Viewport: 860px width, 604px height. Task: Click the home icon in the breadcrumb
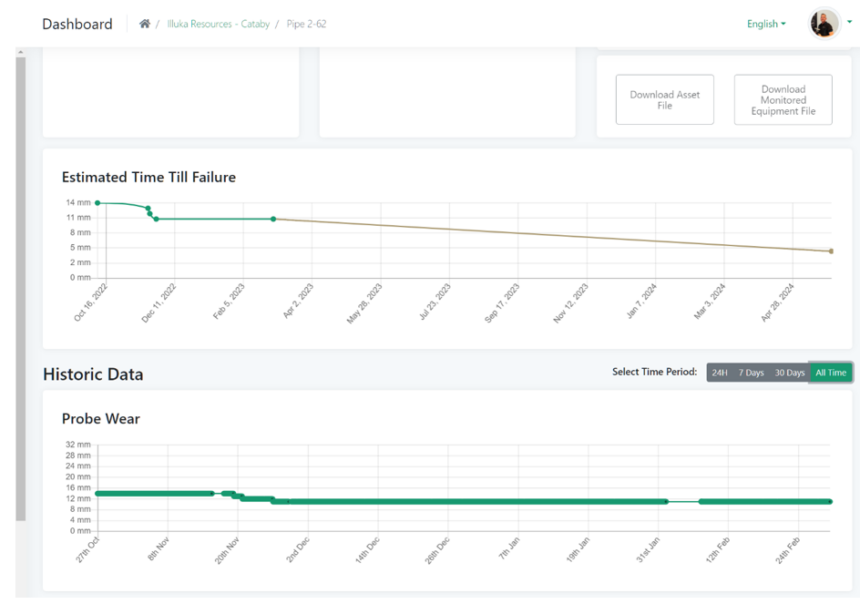145,24
